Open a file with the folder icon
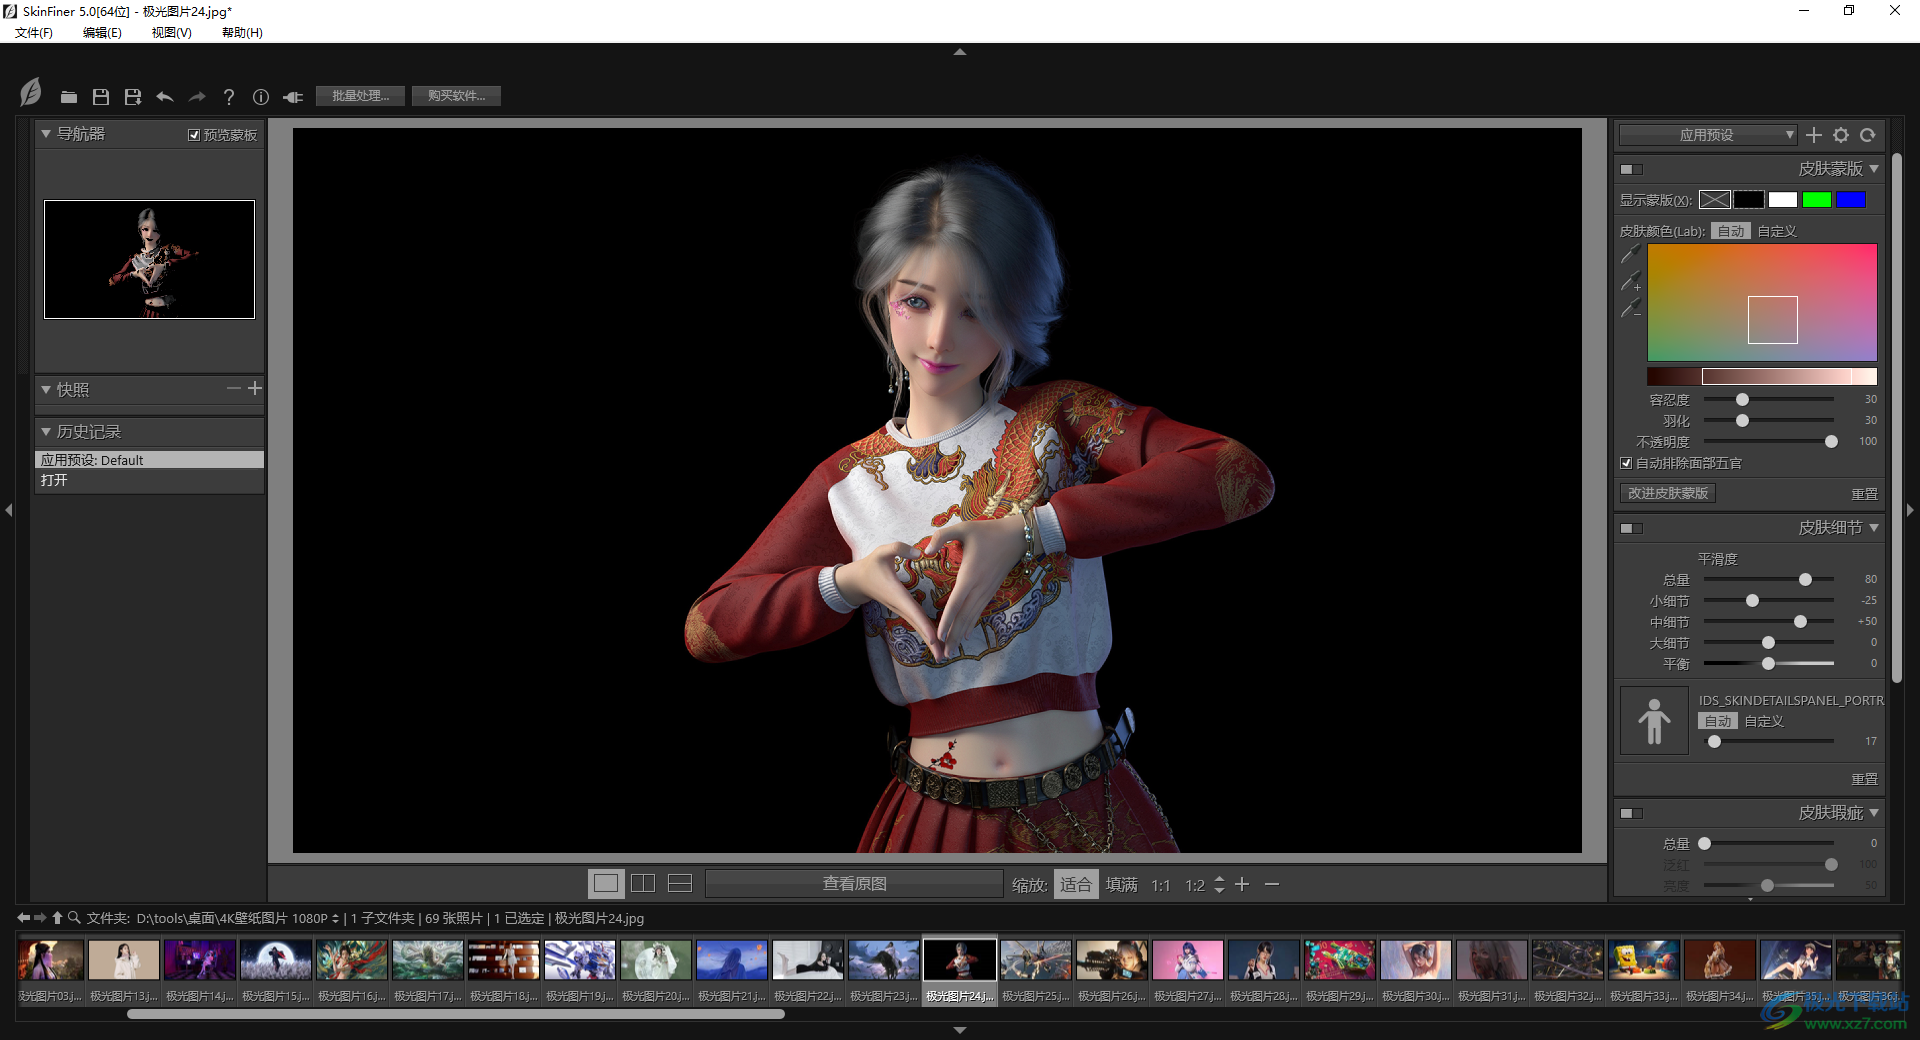Viewport: 1920px width, 1040px height. tap(68, 97)
